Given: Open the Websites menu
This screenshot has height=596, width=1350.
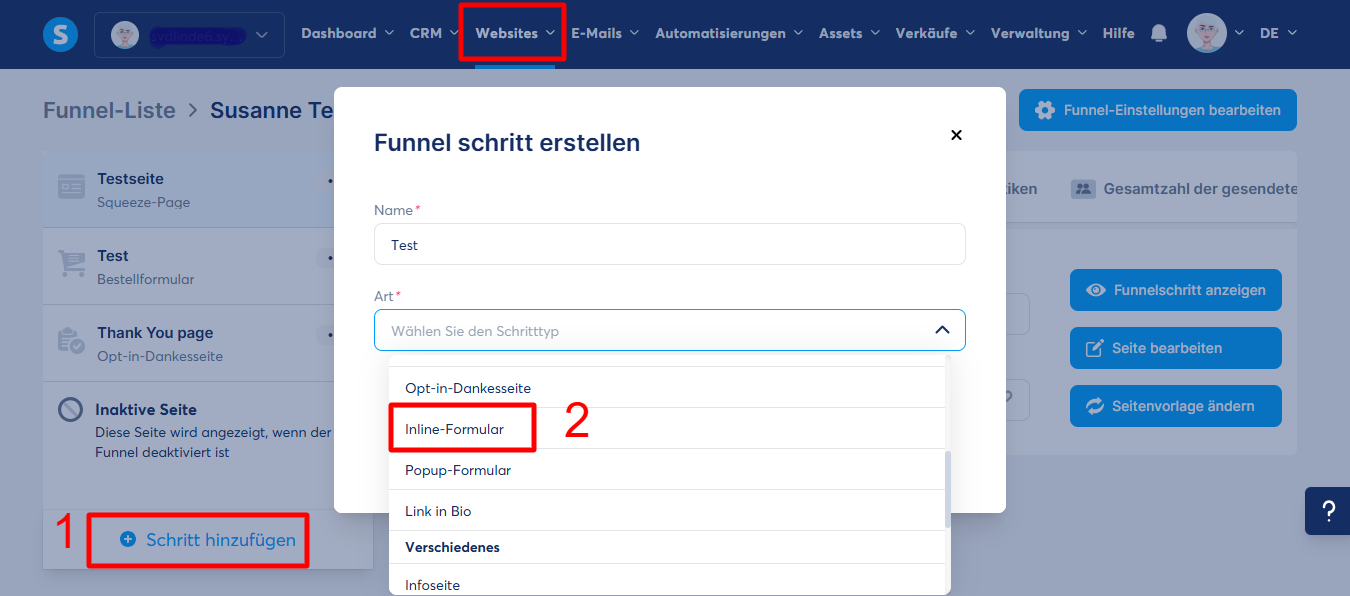Looking at the screenshot, I should 515,33.
